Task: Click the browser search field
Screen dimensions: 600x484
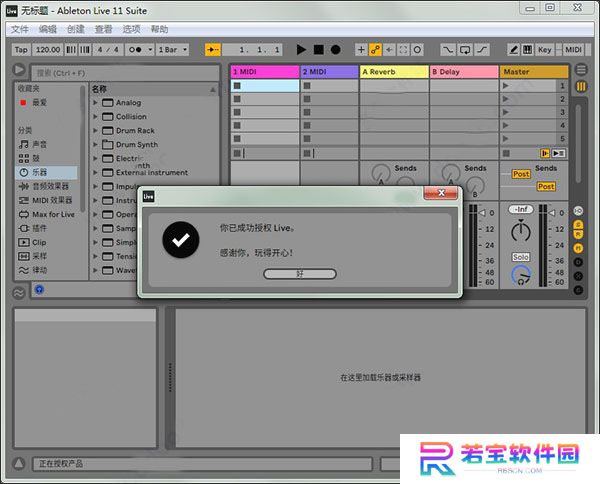Action: point(126,73)
